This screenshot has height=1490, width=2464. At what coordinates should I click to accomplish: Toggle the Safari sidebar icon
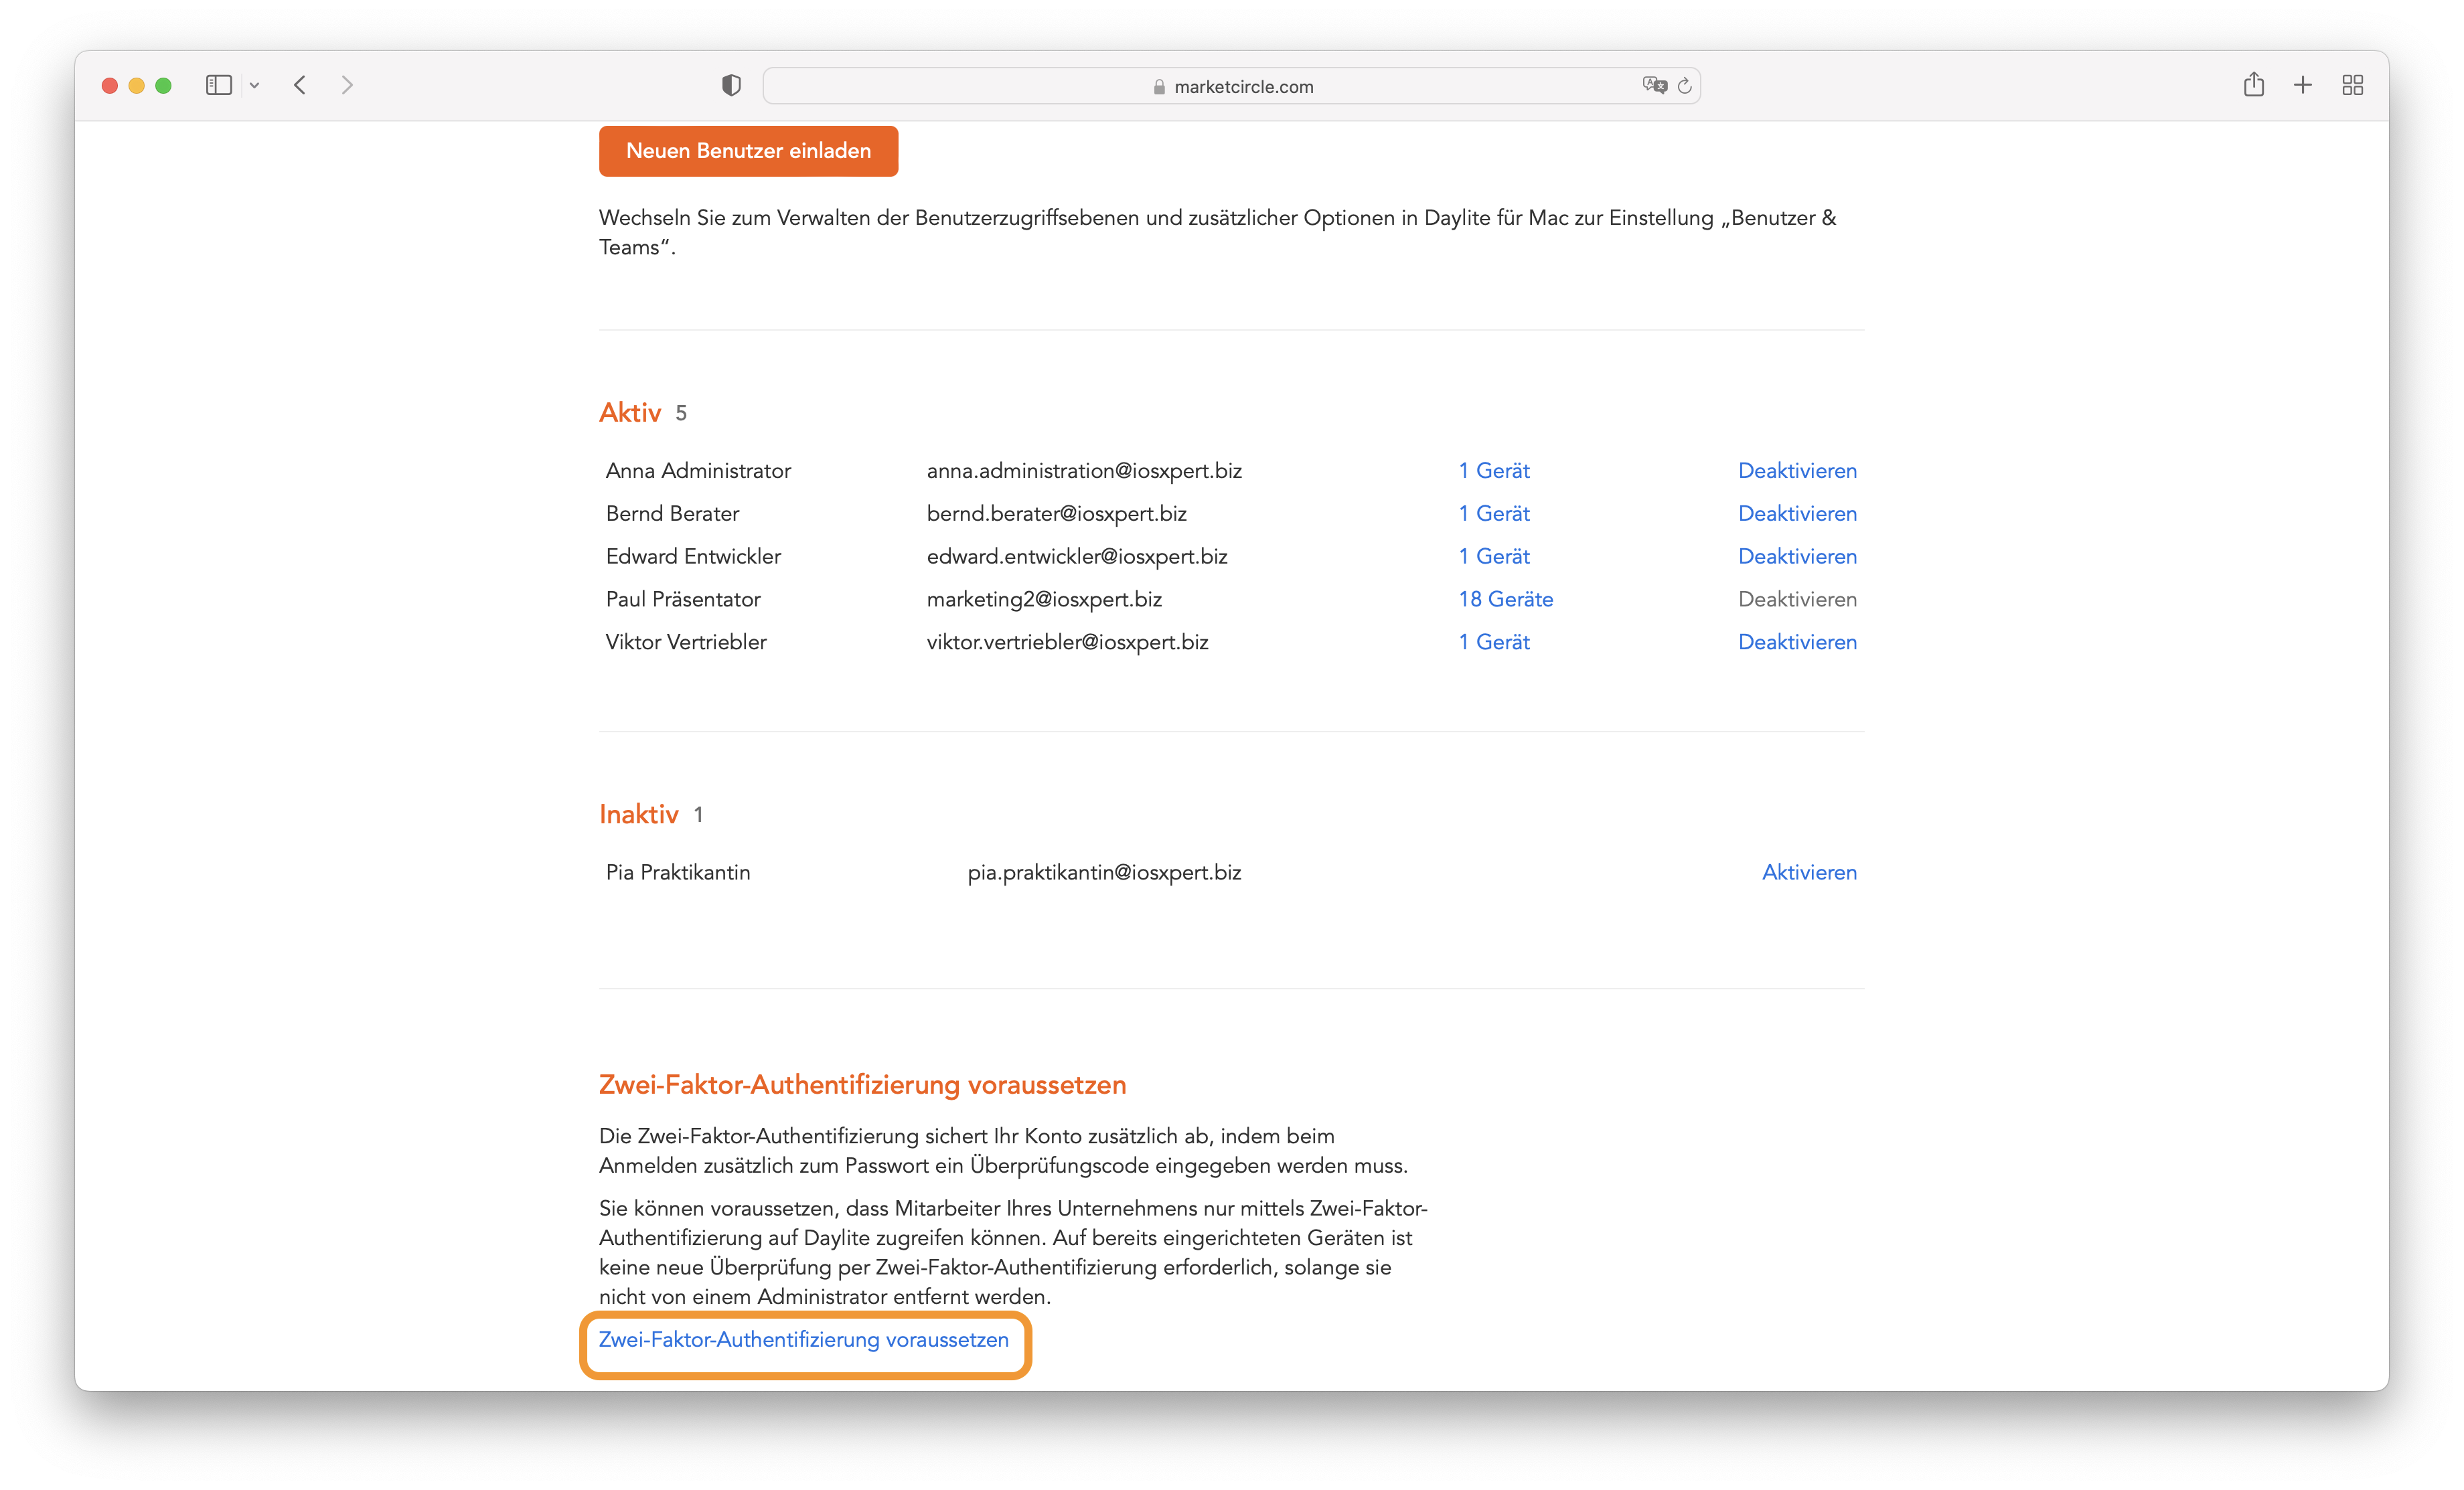218,86
